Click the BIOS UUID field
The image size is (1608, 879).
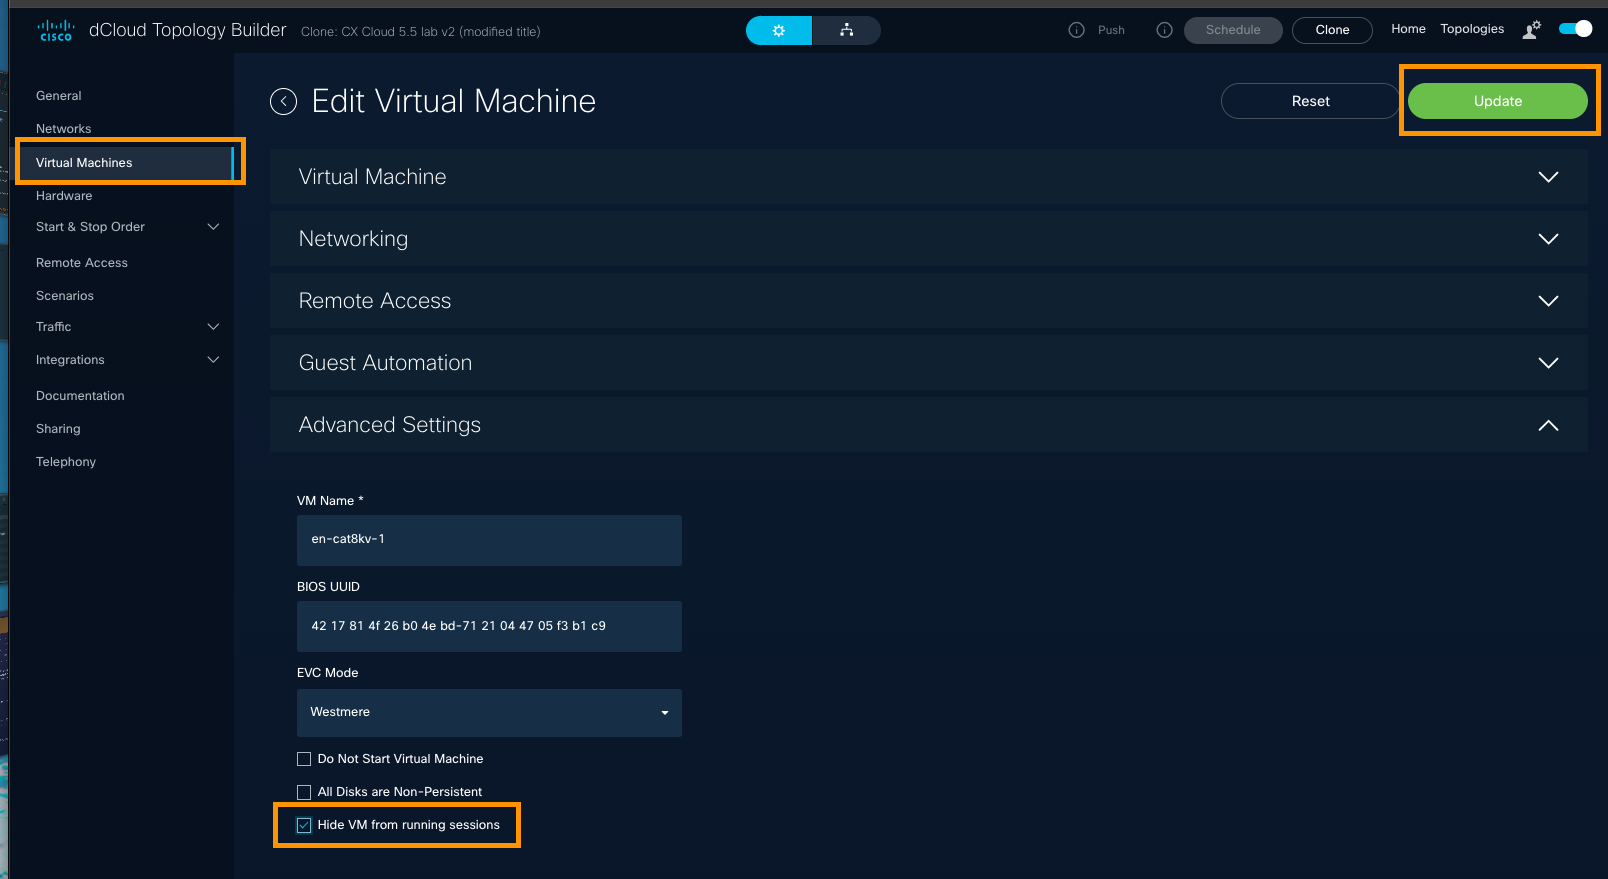489,626
